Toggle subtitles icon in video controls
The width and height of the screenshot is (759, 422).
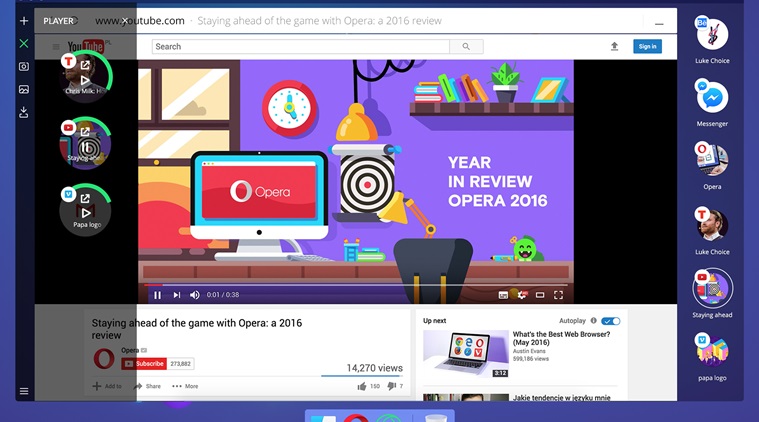503,295
